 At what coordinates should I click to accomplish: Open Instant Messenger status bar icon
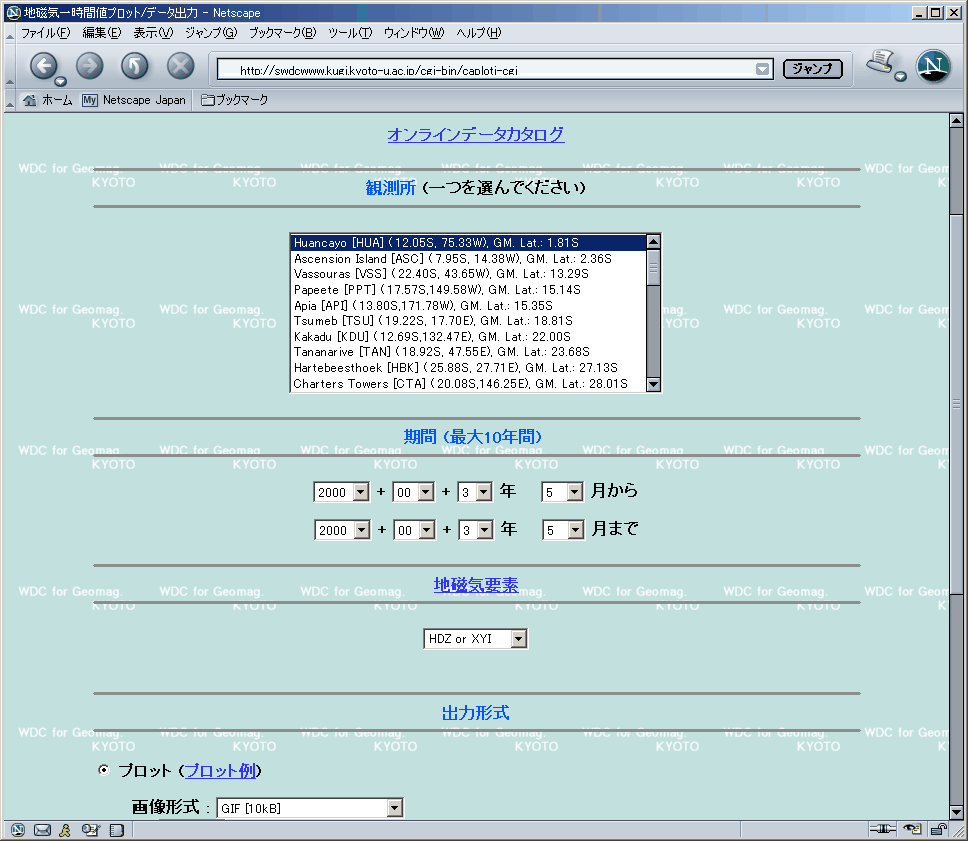click(65, 830)
